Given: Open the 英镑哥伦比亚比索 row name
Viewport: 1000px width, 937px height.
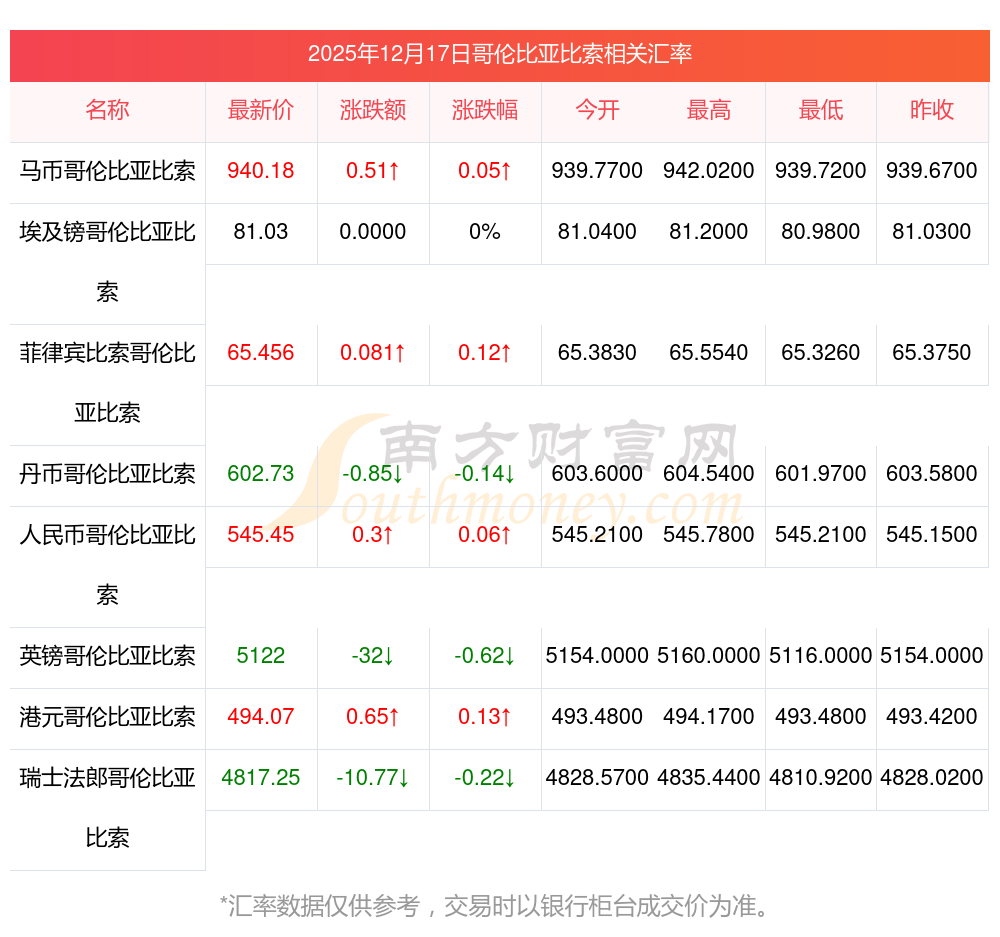Looking at the screenshot, I should coord(107,656).
